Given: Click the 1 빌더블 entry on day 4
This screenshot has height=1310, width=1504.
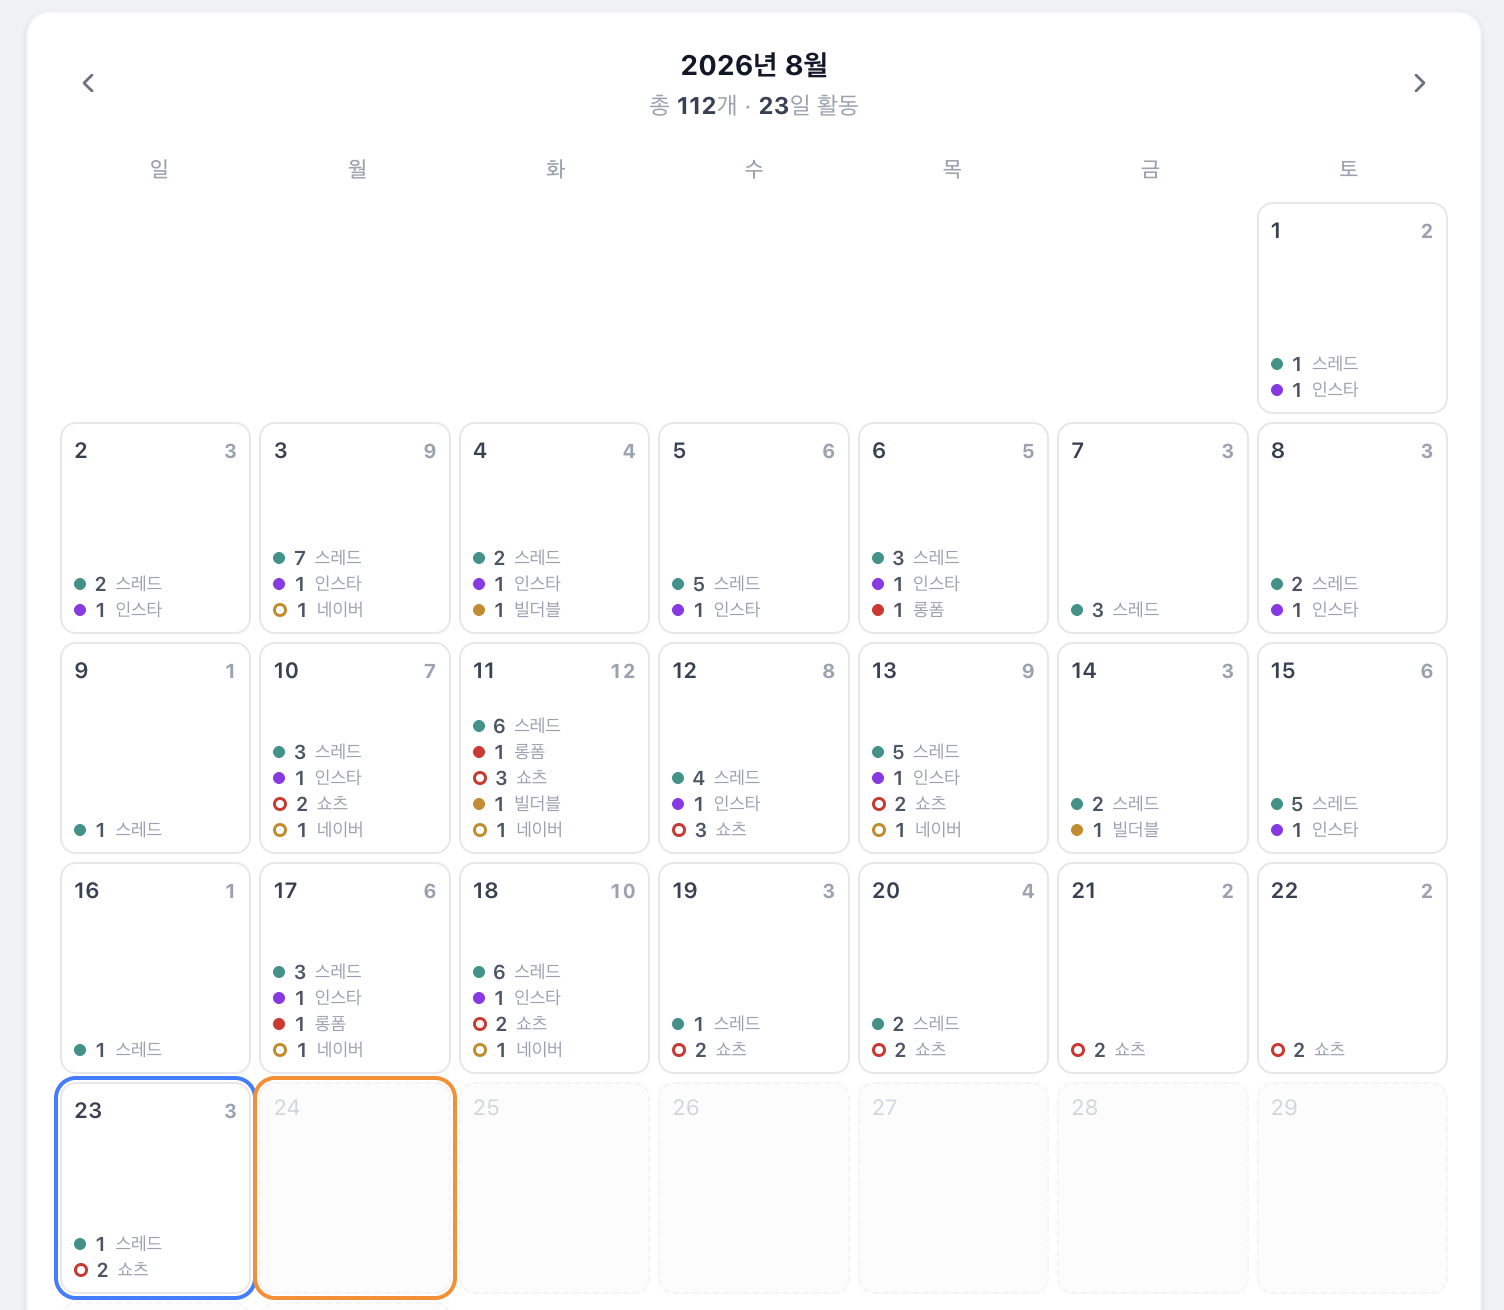Looking at the screenshot, I should tap(517, 610).
